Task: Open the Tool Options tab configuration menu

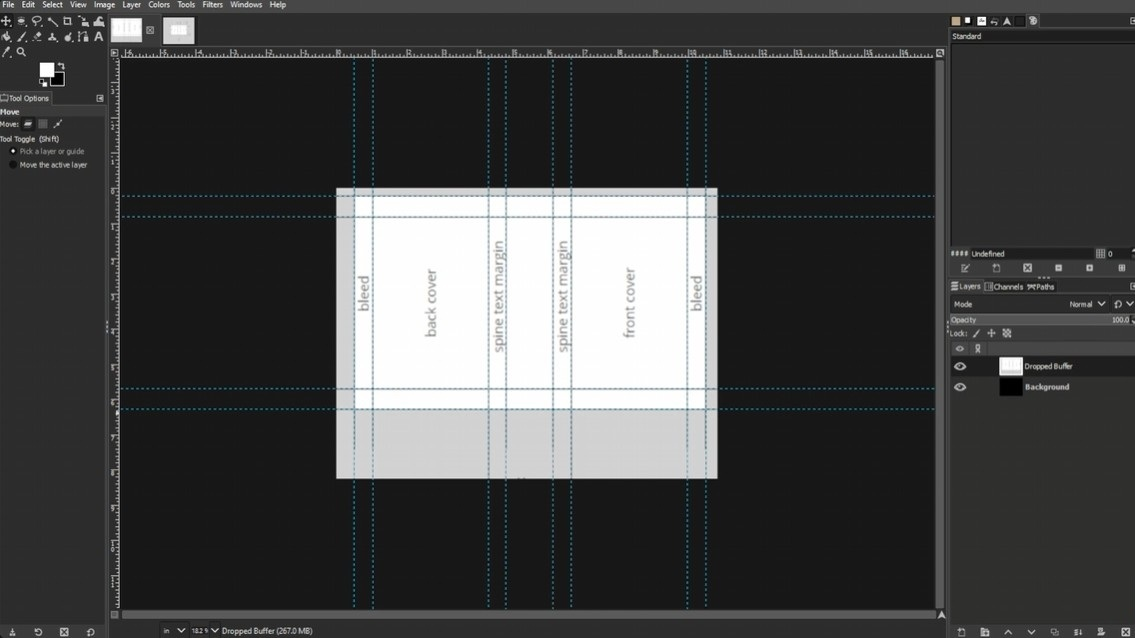Action: click(x=100, y=98)
